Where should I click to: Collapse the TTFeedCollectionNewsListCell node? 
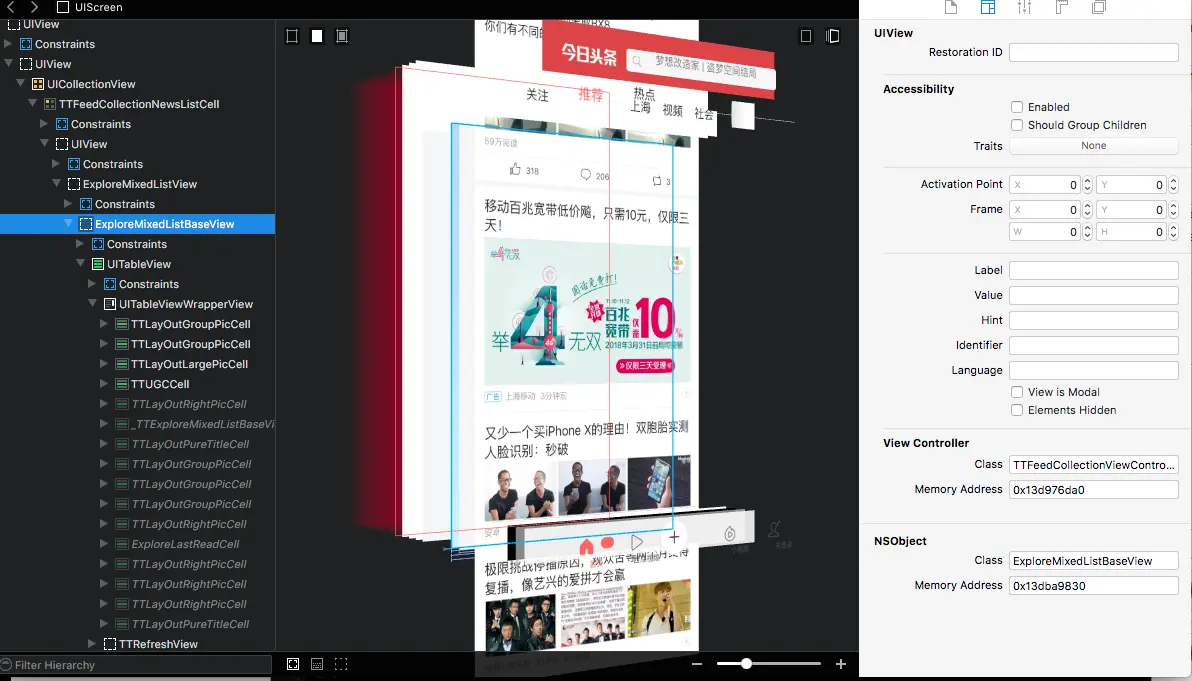33,103
